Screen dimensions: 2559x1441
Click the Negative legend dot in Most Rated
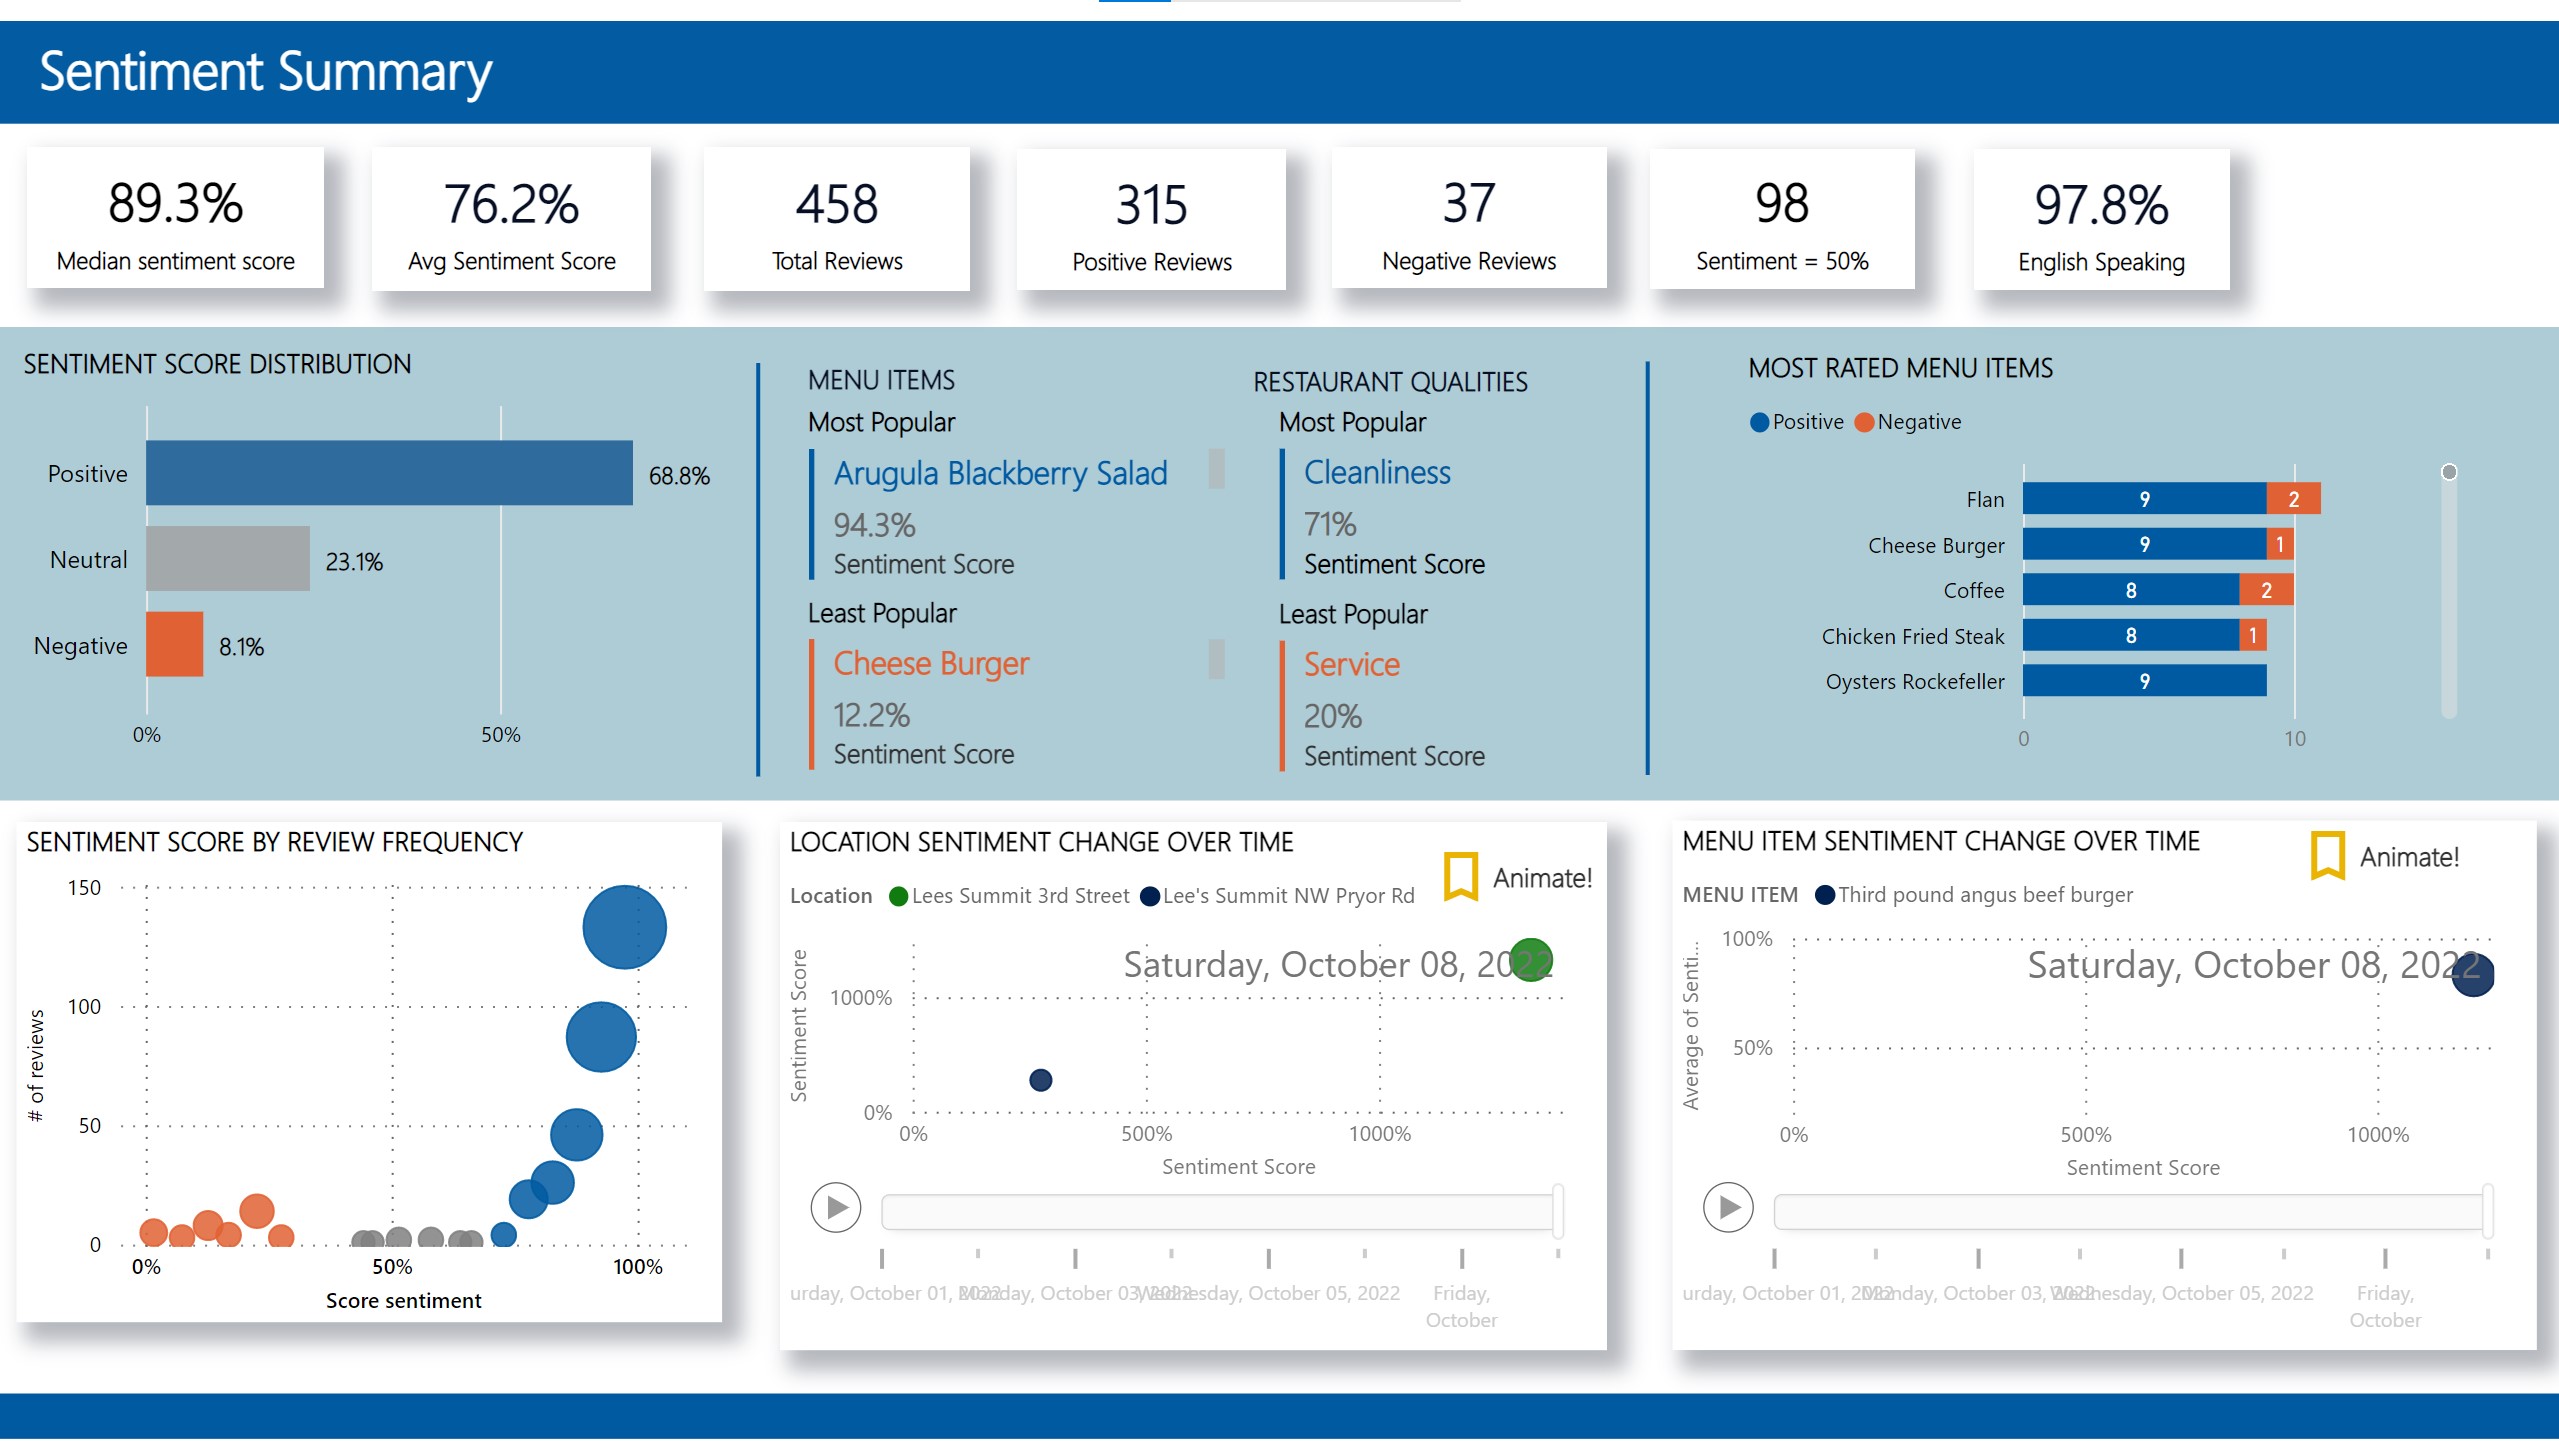pos(1864,422)
